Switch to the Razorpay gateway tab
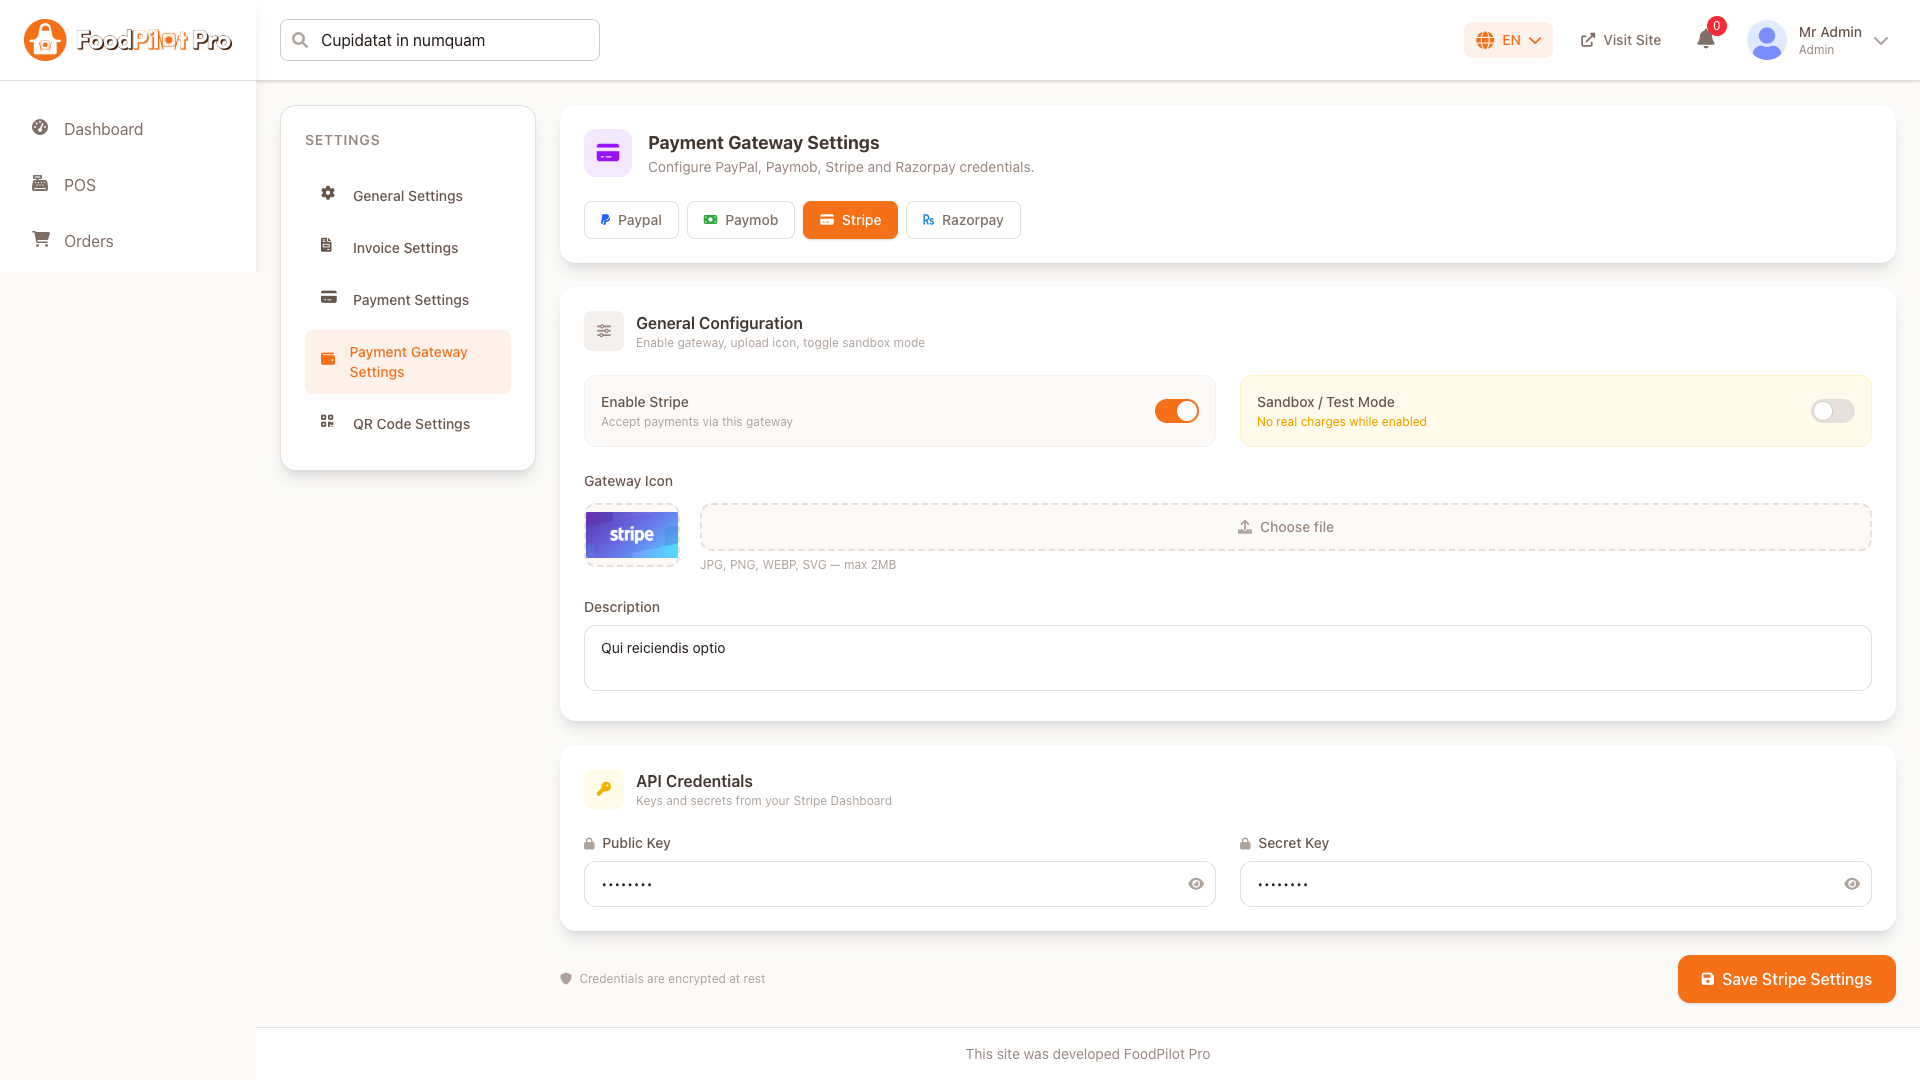This screenshot has height=1080, width=1920. click(963, 220)
